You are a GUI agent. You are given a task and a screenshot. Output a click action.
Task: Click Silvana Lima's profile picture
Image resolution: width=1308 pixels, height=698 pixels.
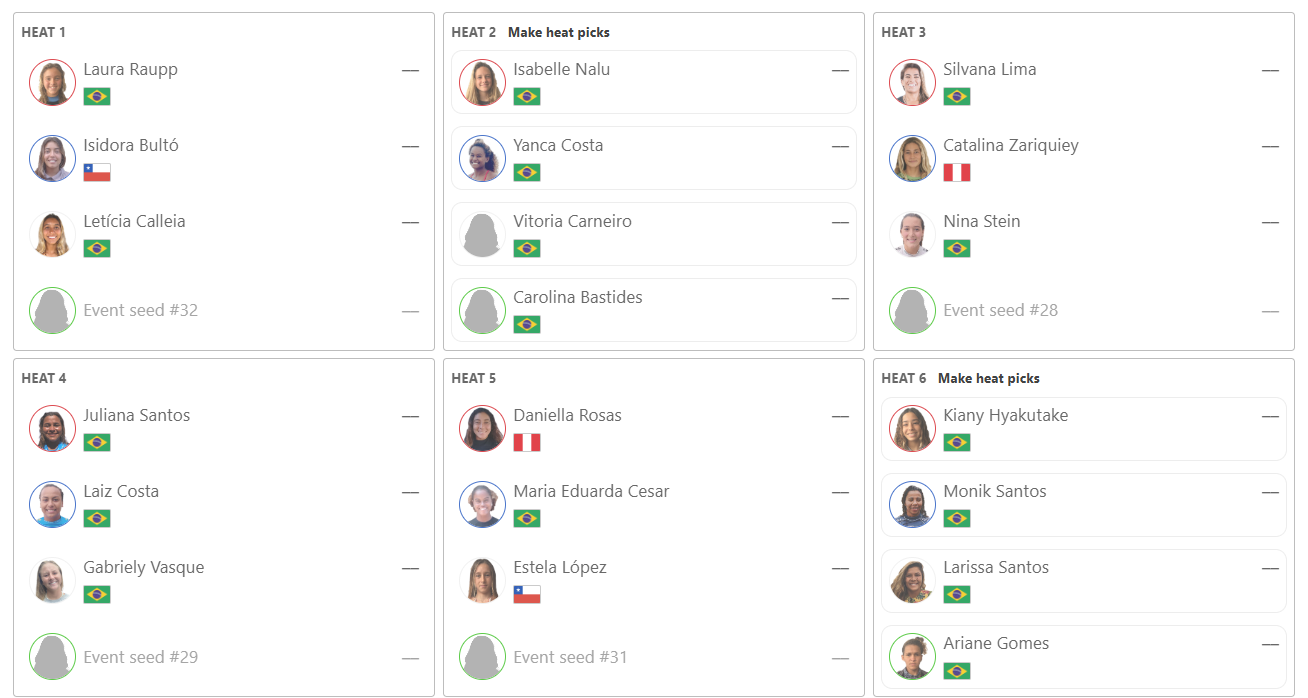click(x=913, y=82)
